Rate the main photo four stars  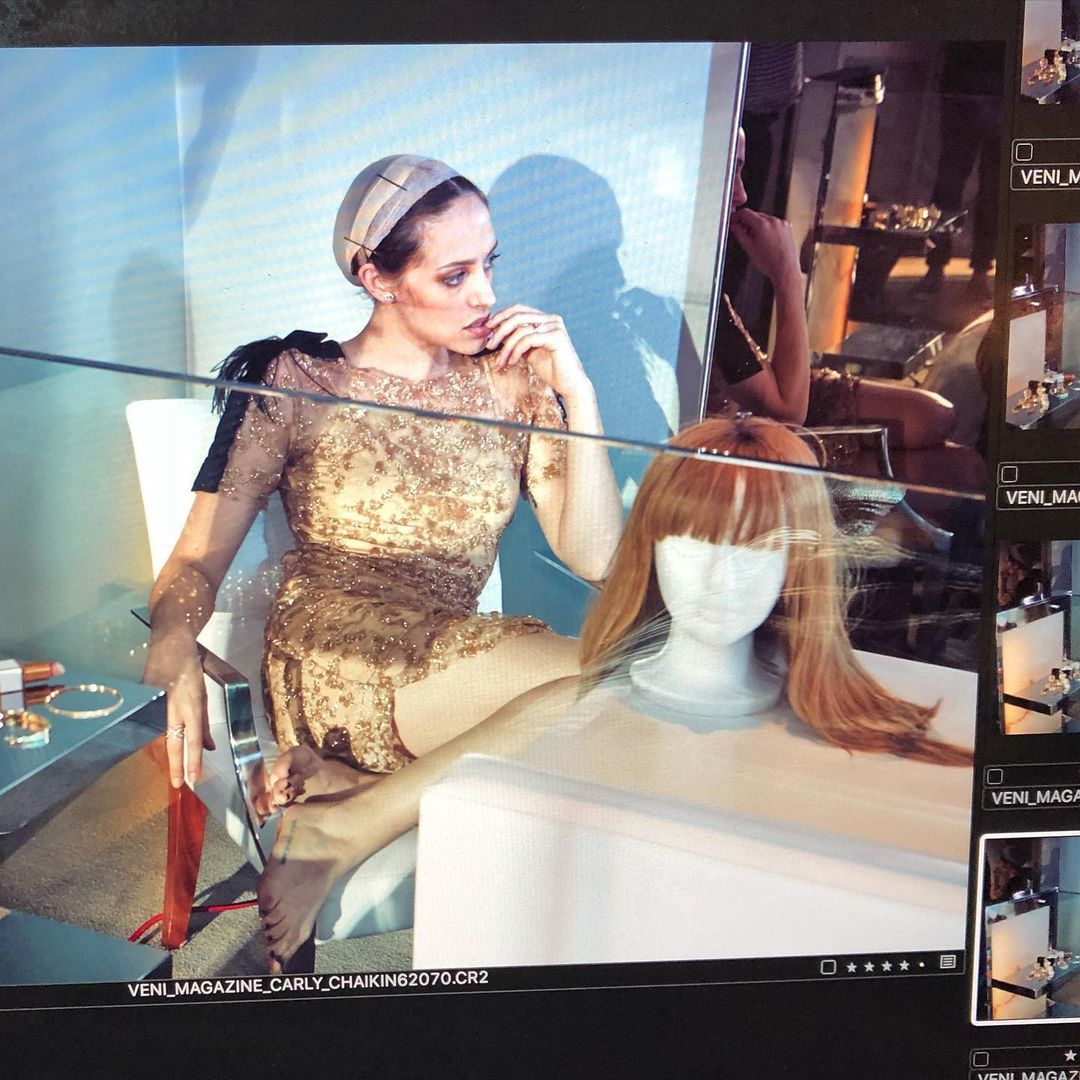904,965
